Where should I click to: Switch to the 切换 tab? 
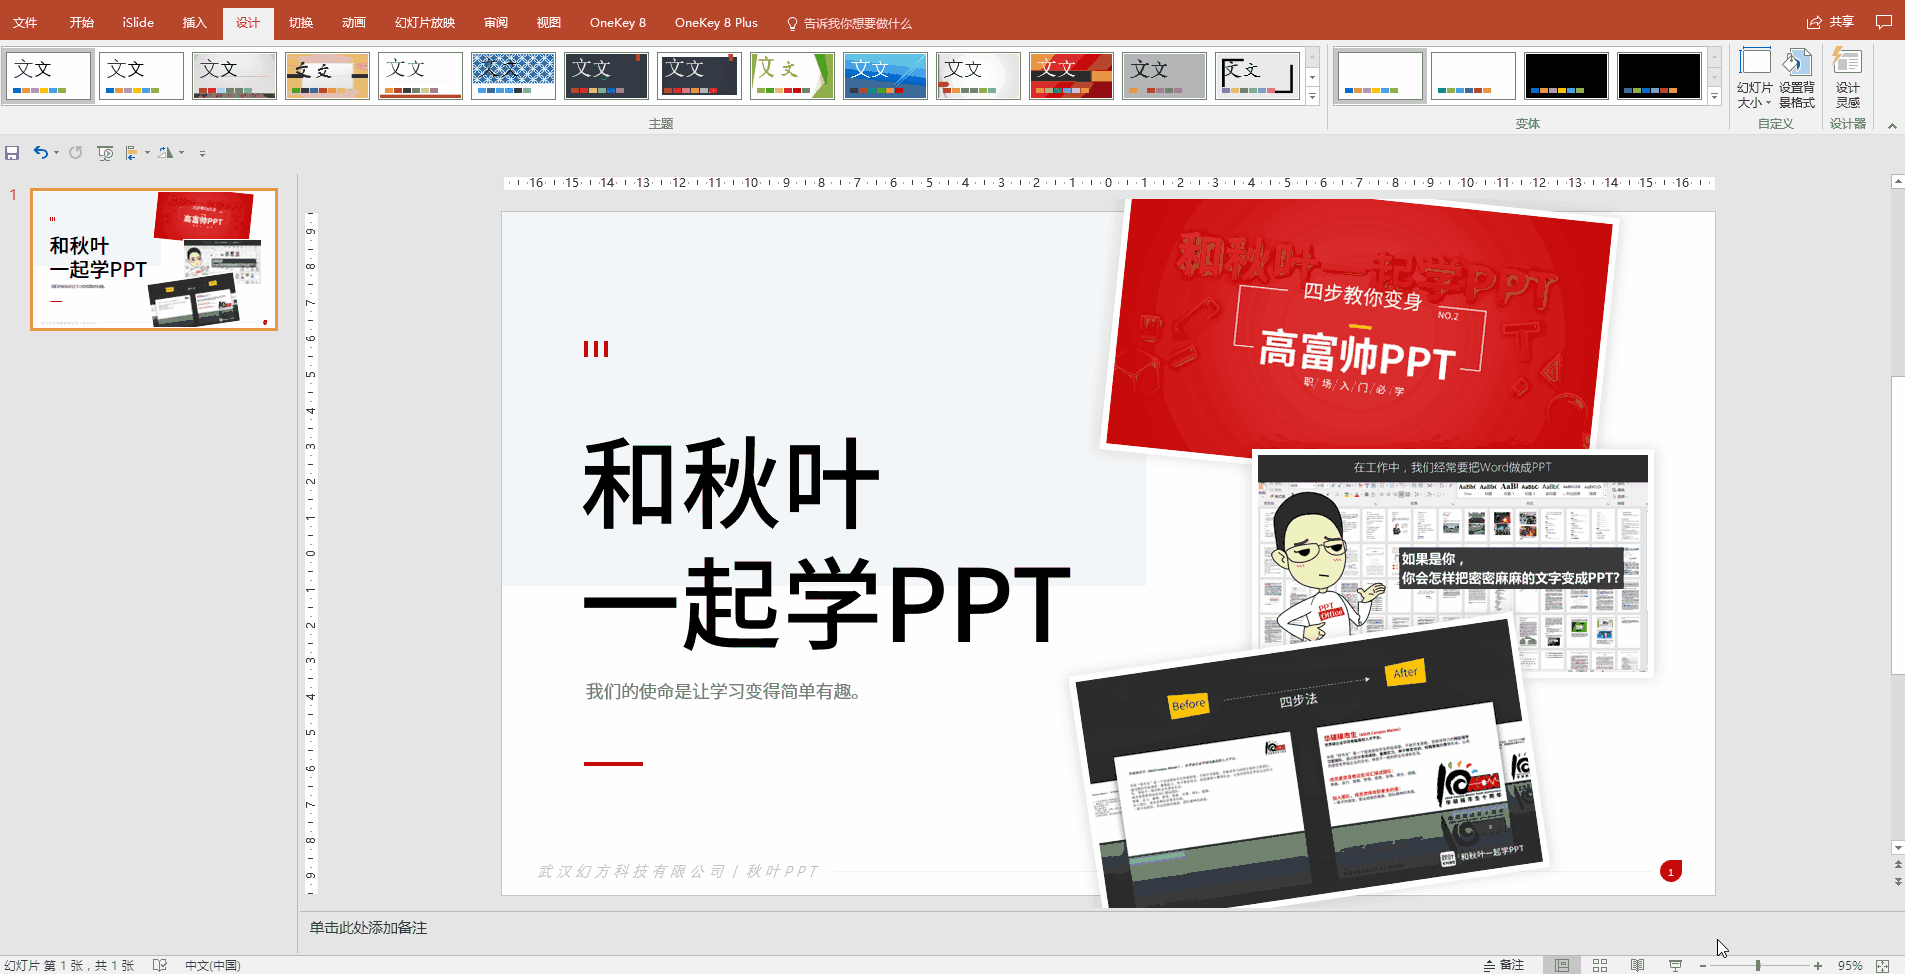point(301,22)
